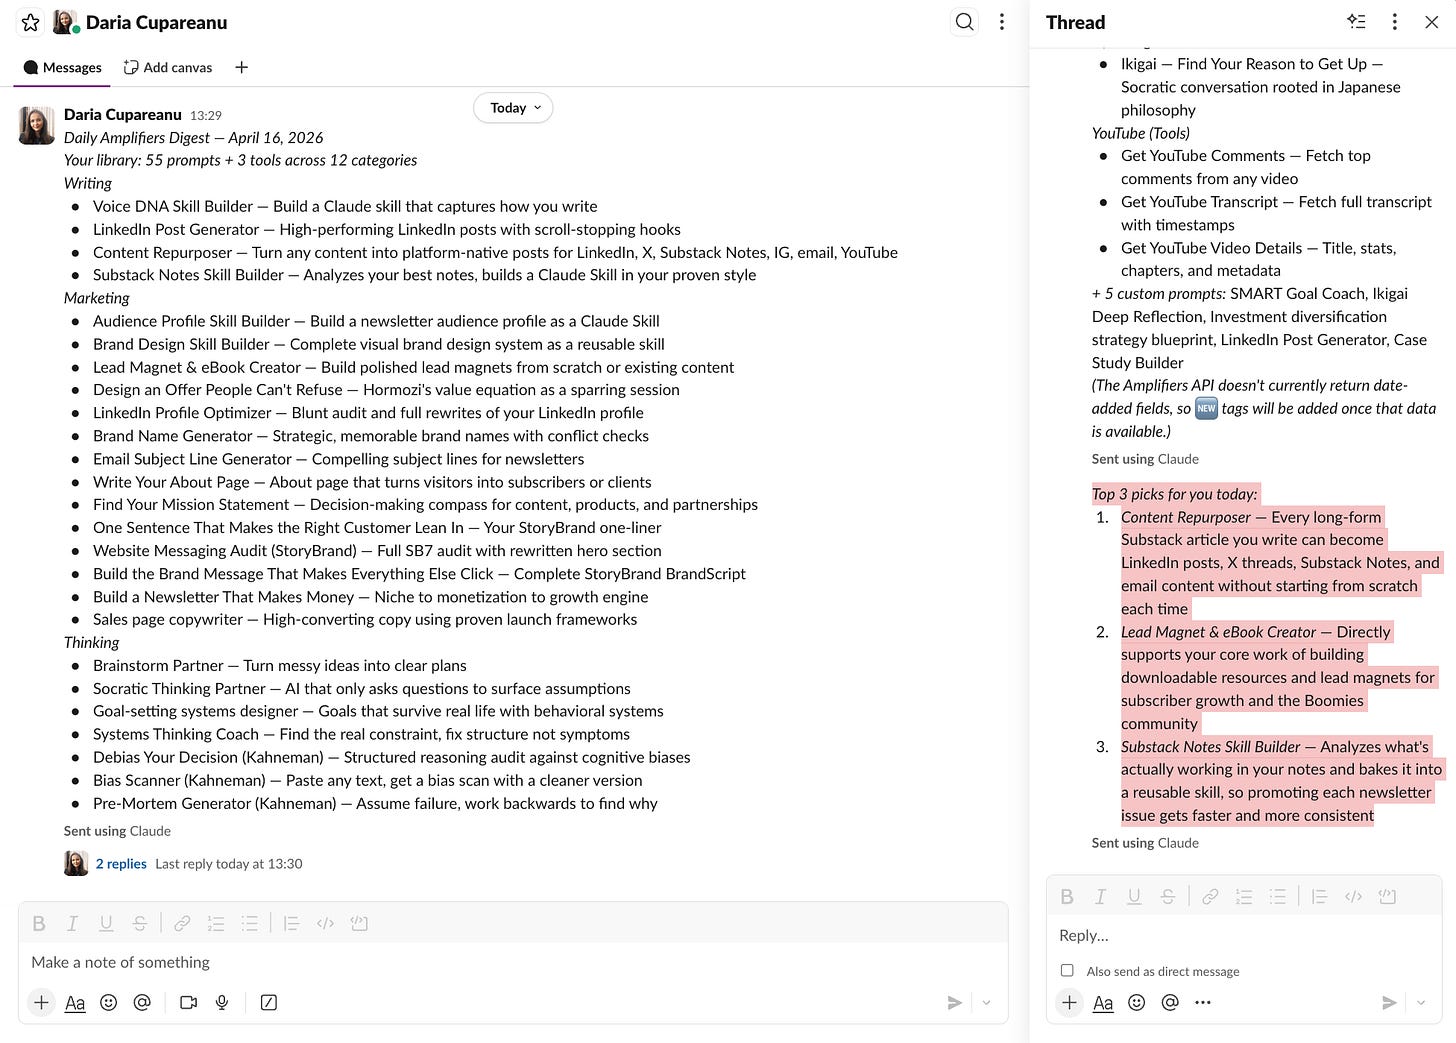Viewport: 1456px width, 1043px height.
Task: Open schedule send dropdown in main composer
Action: coord(987,1002)
